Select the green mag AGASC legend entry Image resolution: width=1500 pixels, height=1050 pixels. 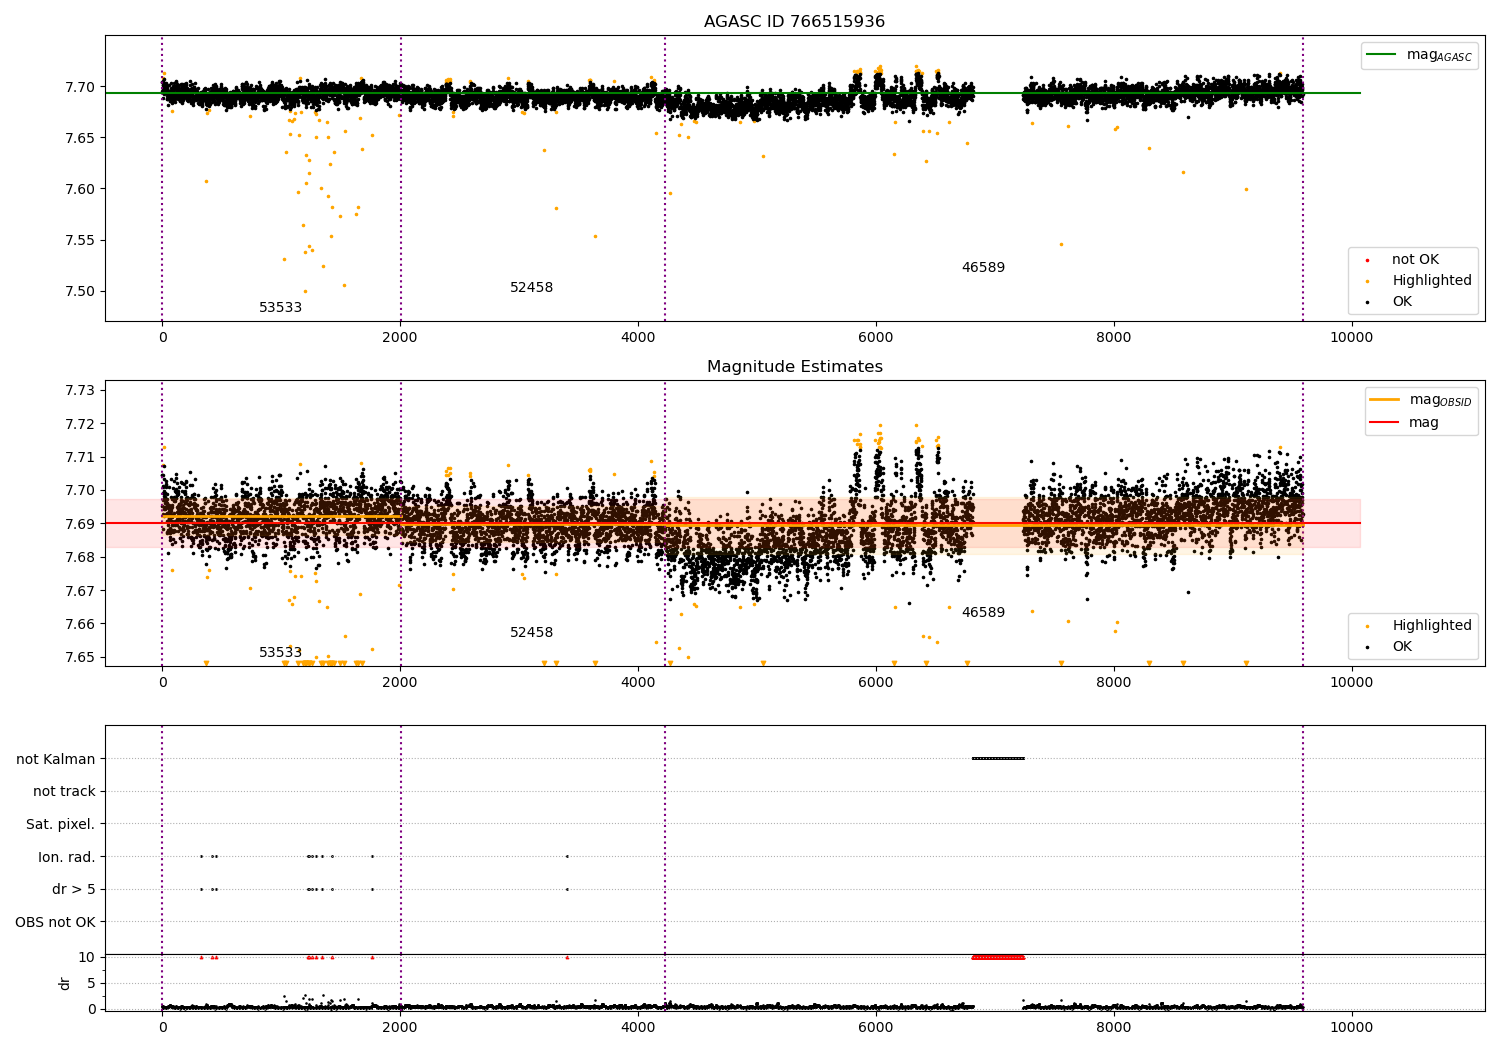pos(1419,56)
